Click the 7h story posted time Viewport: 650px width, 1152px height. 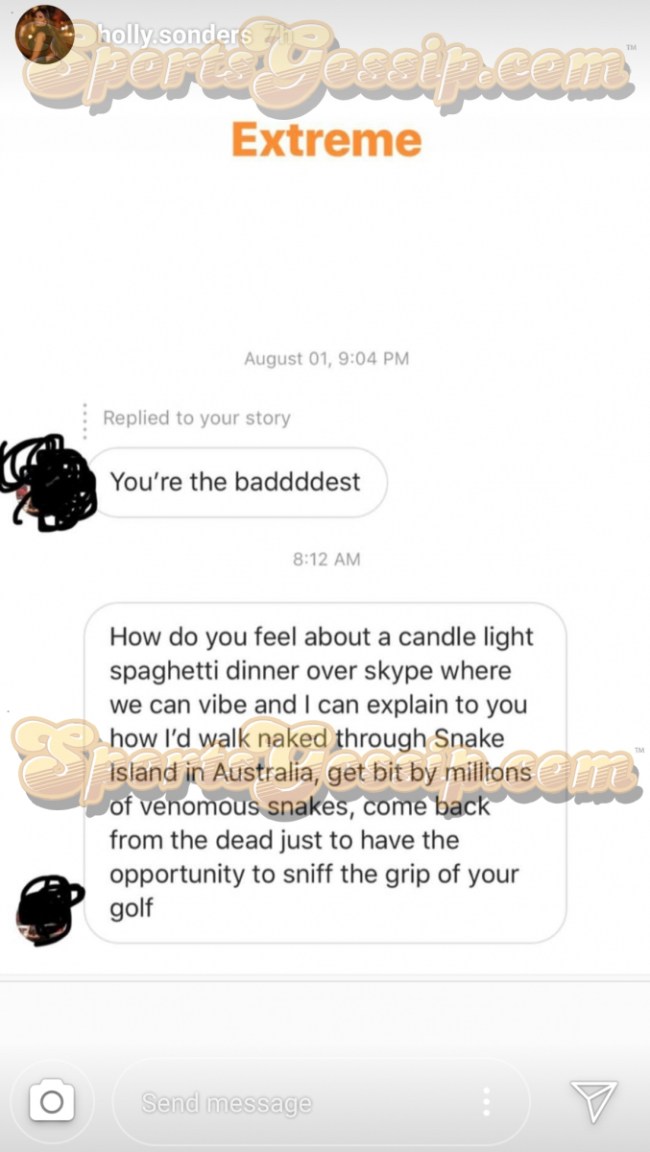point(272,34)
